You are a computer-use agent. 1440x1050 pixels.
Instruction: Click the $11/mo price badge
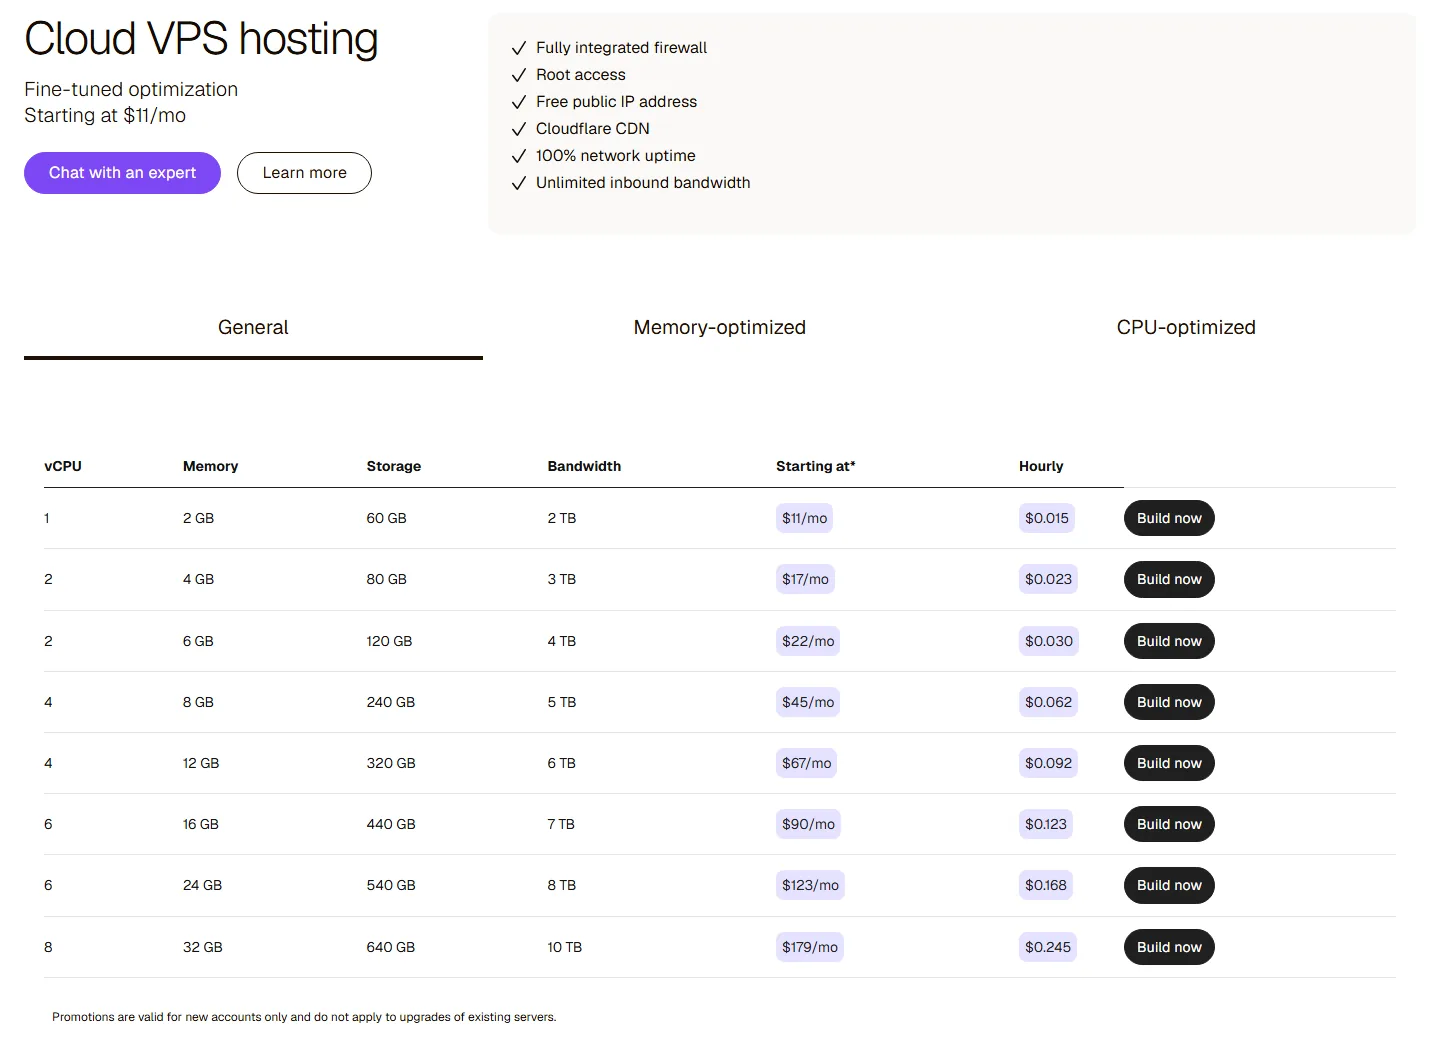[x=805, y=518]
